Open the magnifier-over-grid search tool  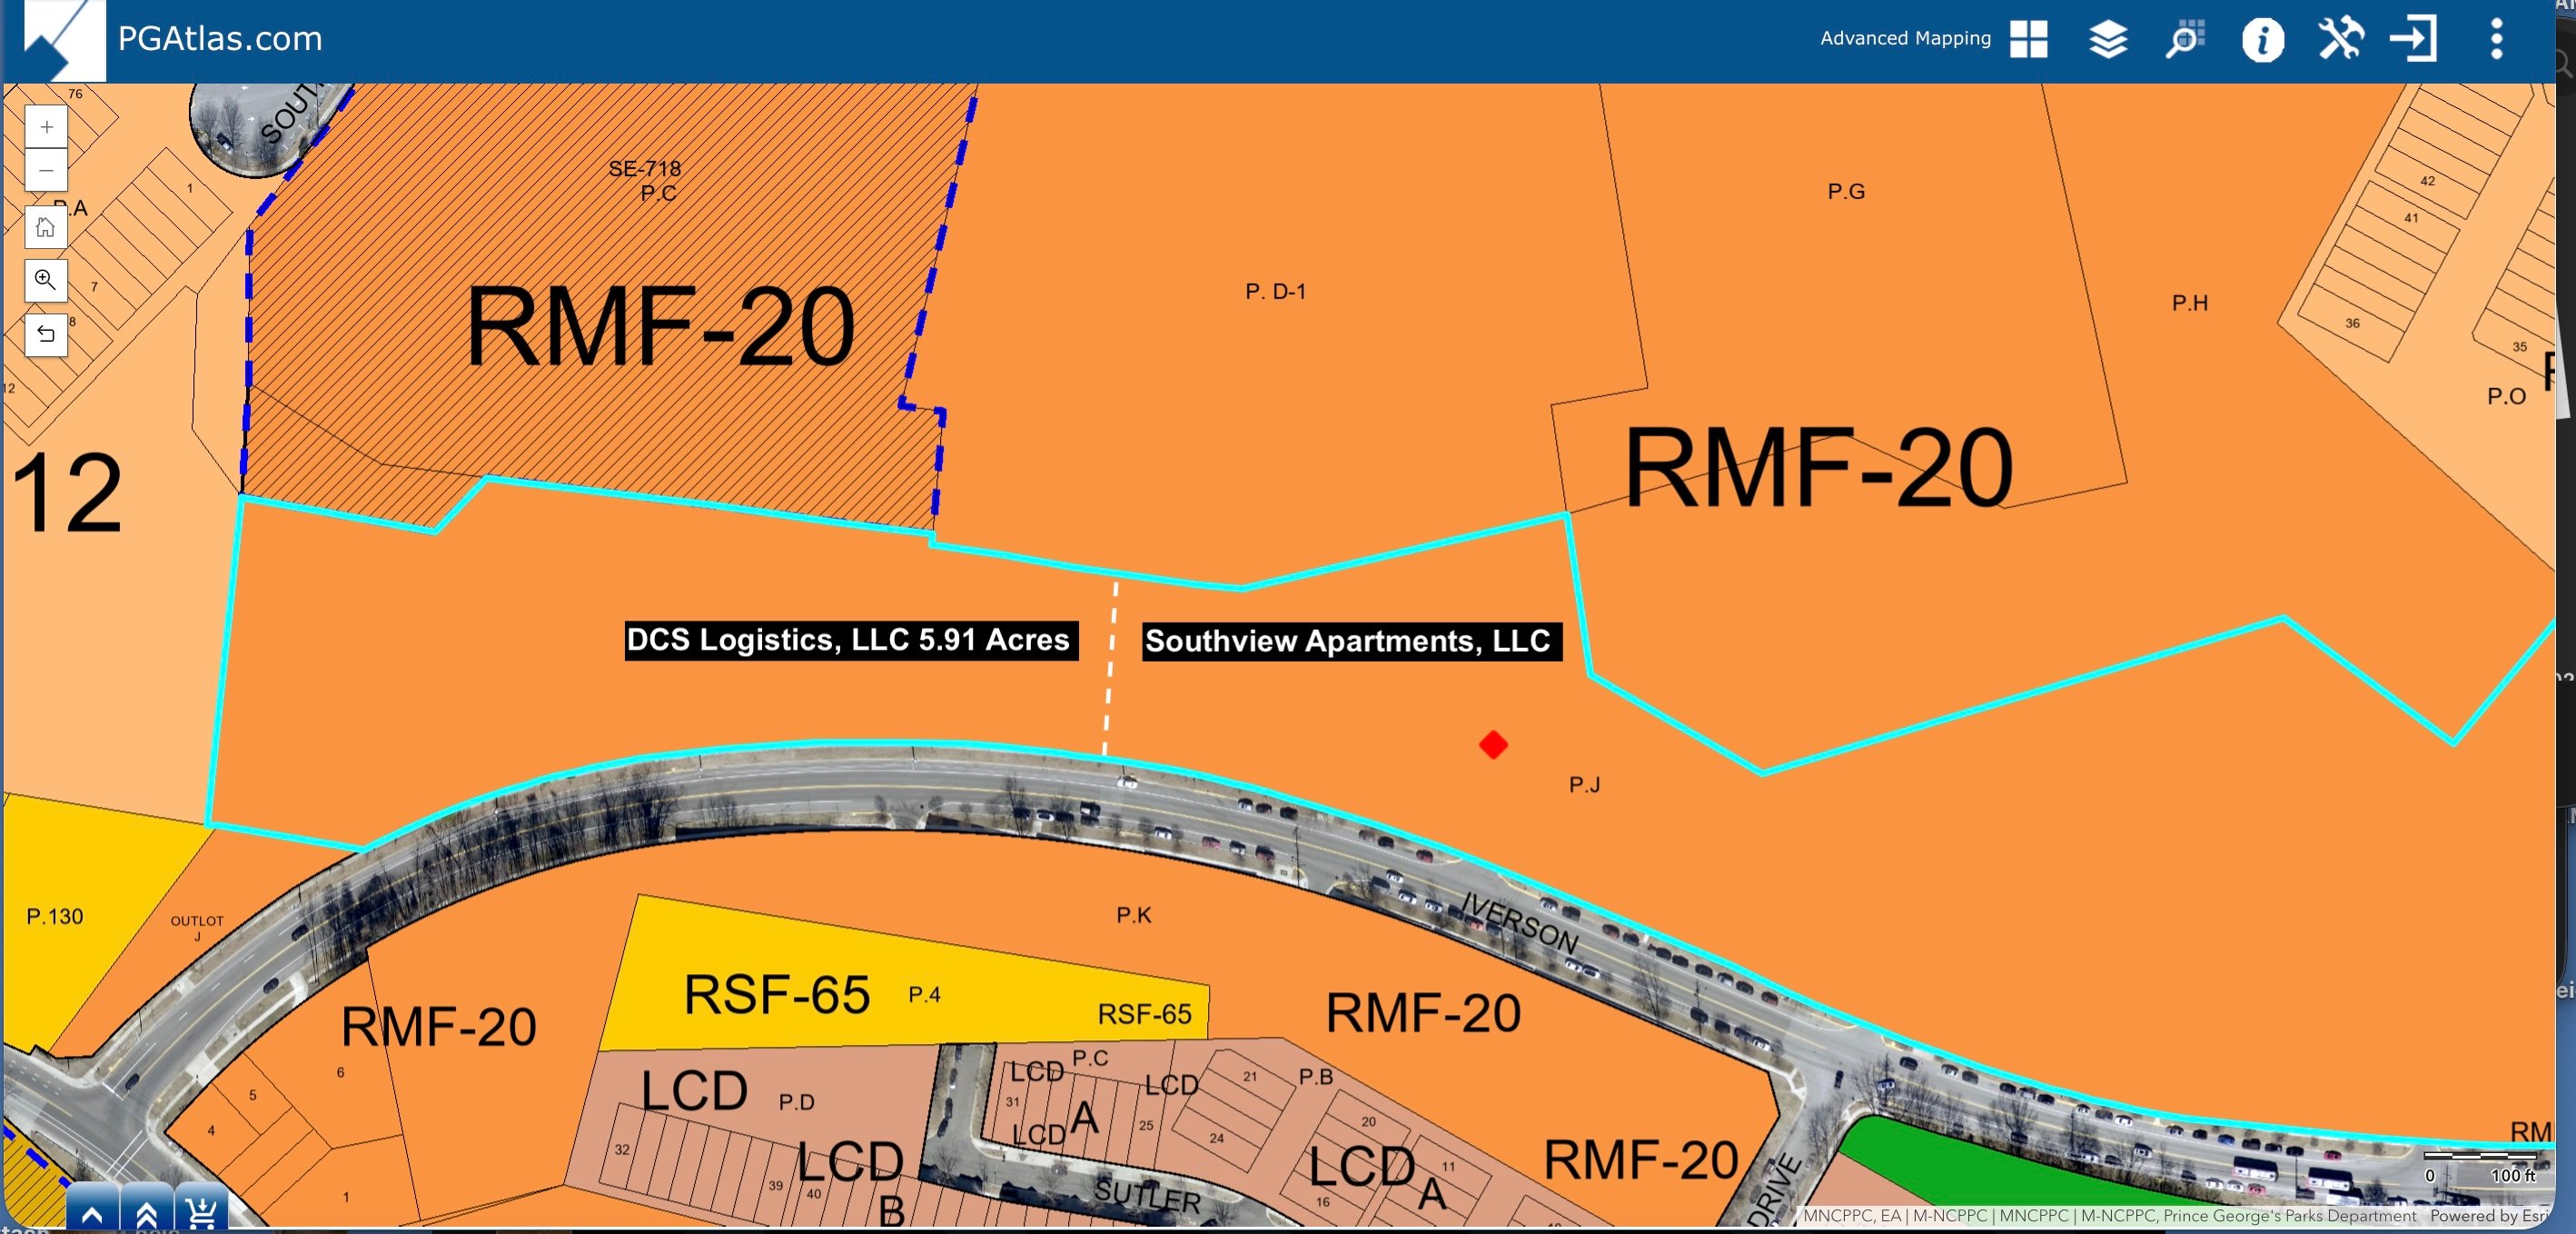pos(2185,39)
